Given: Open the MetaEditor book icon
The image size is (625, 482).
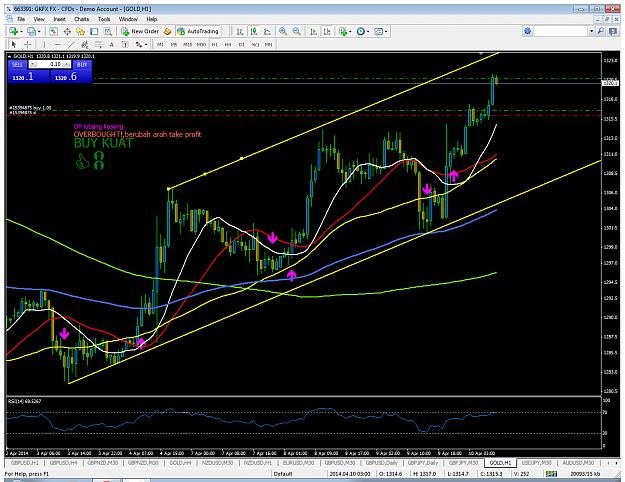Looking at the screenshot, I should click(x=167, y=31).
